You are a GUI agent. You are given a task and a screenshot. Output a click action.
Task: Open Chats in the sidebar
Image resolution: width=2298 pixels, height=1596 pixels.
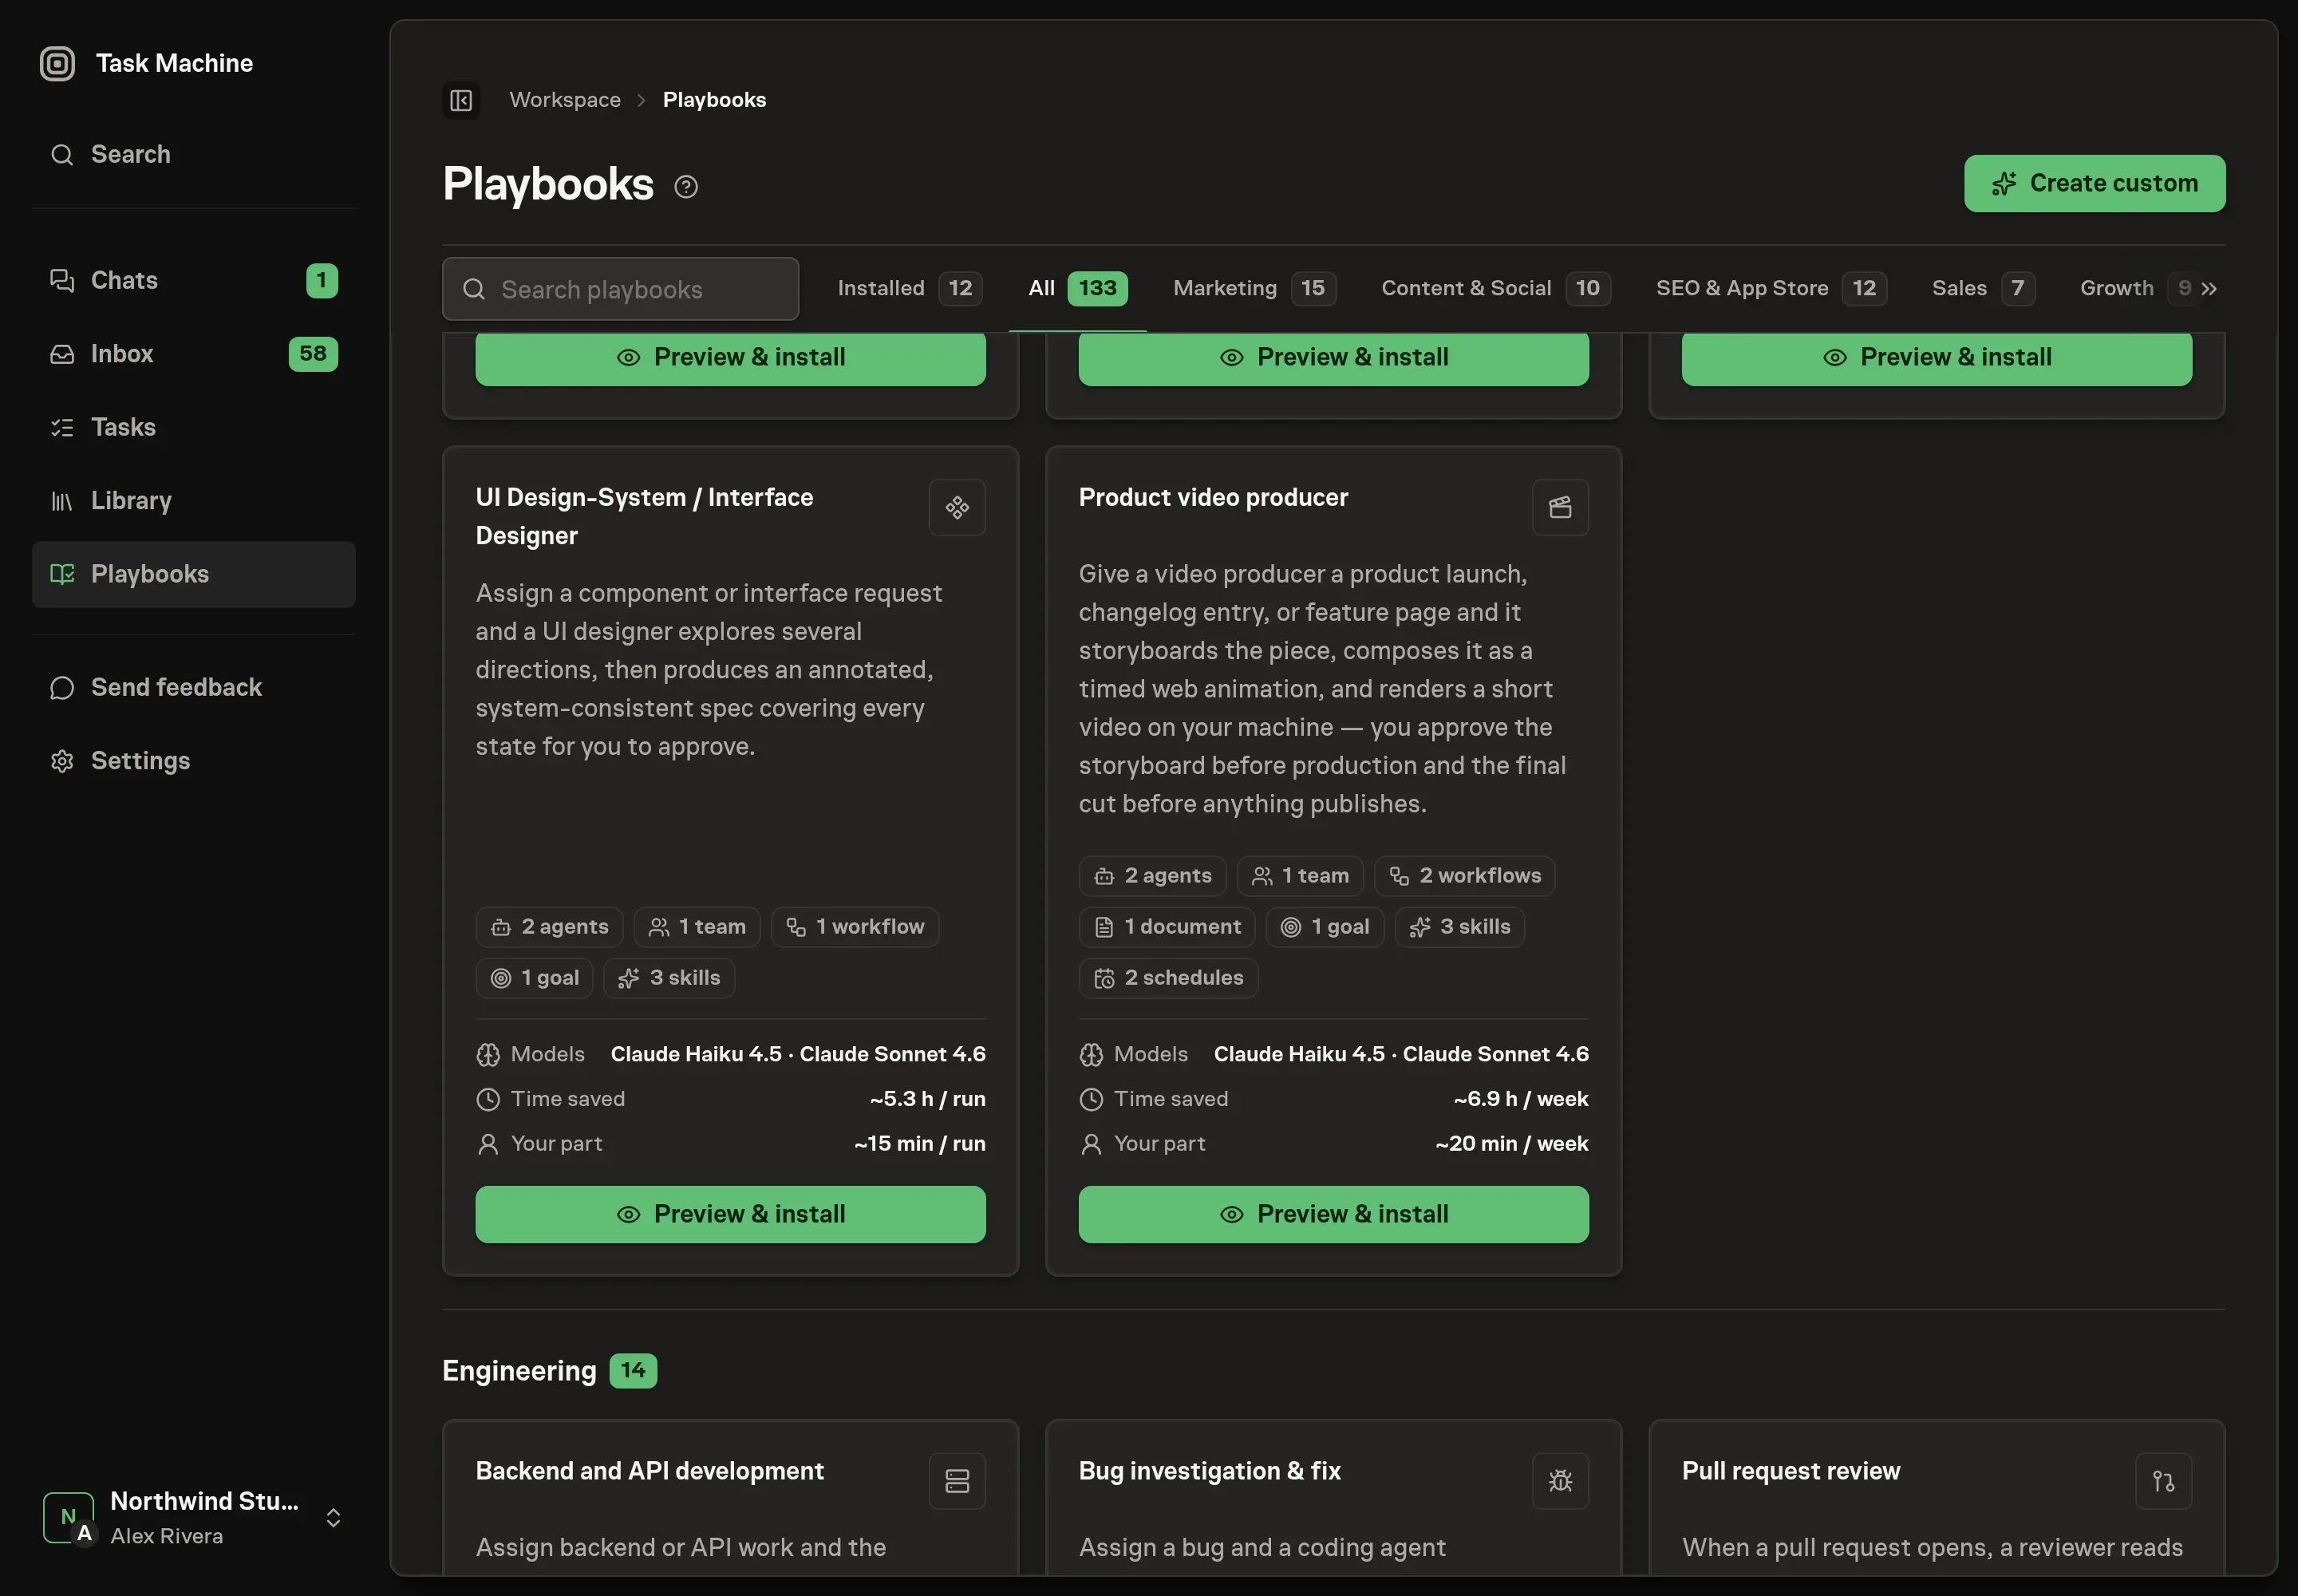pos(194,280)
